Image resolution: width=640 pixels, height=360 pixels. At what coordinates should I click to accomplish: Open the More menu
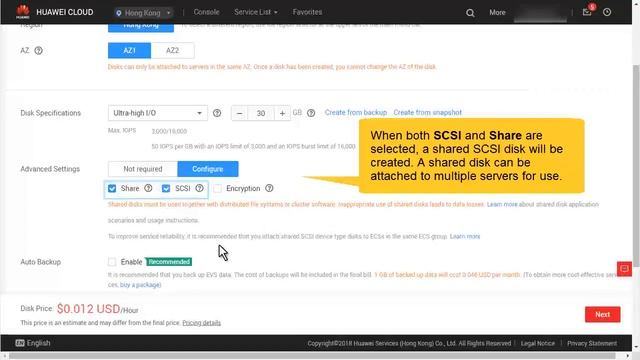point(497,13)
